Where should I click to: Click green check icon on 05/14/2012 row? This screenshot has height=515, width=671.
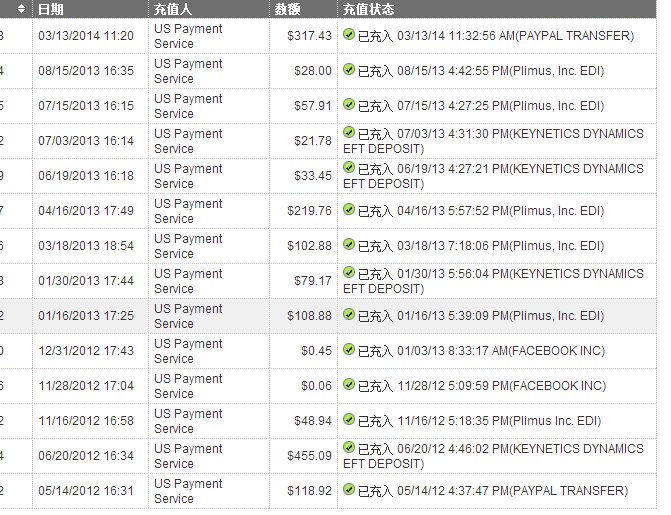click(349, 490)
